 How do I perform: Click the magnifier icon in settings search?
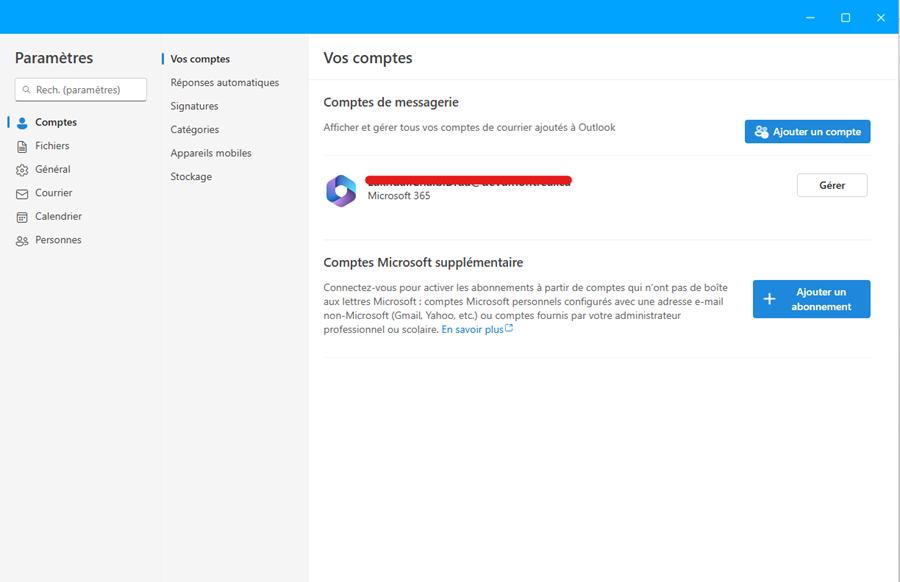pos(26,90)
